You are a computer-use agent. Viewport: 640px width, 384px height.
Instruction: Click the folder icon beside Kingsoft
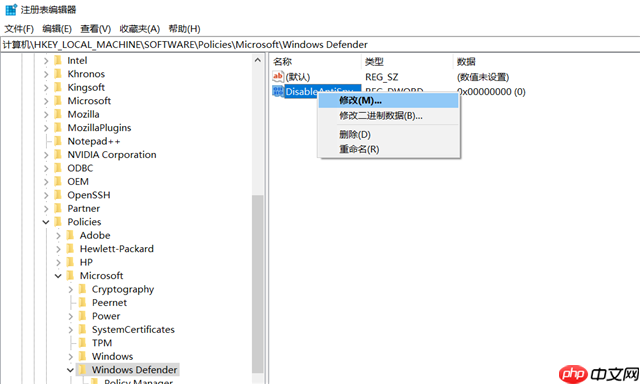(58, 87)
